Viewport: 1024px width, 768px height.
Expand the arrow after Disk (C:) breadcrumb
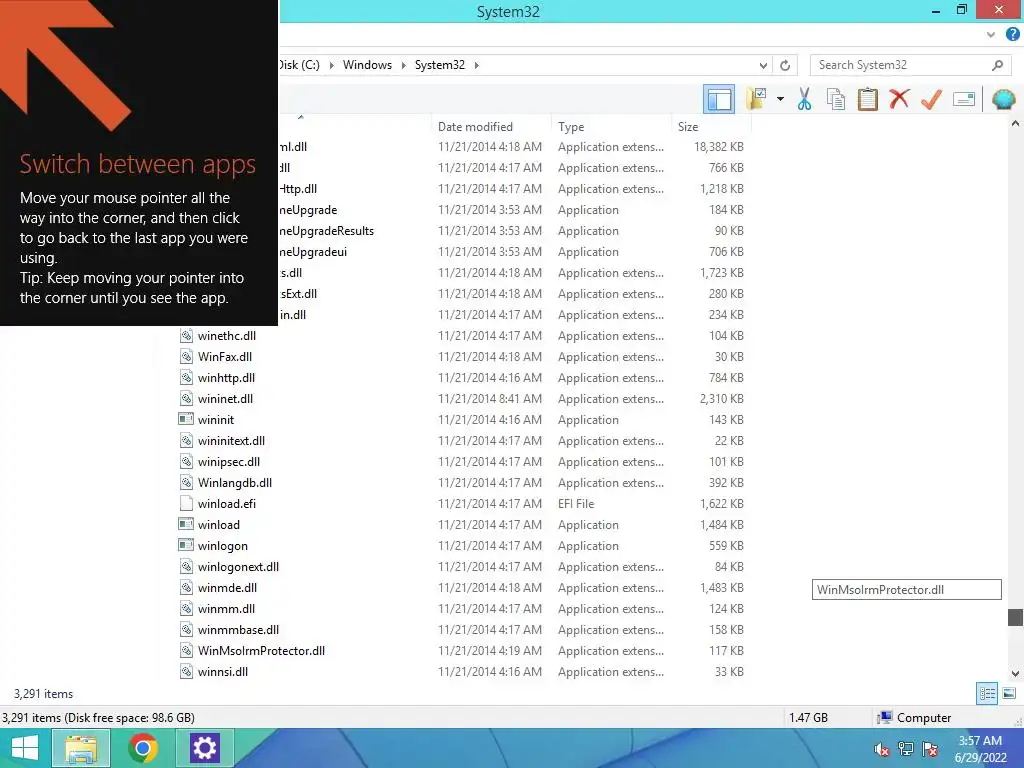331,65
